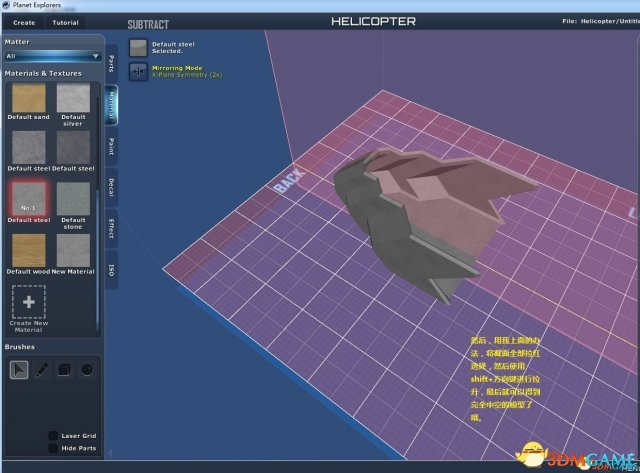Image resolution: width=640 pixels, height=473 pixels.
Task: Open the Tutorial menu
Action: point(65,23)
